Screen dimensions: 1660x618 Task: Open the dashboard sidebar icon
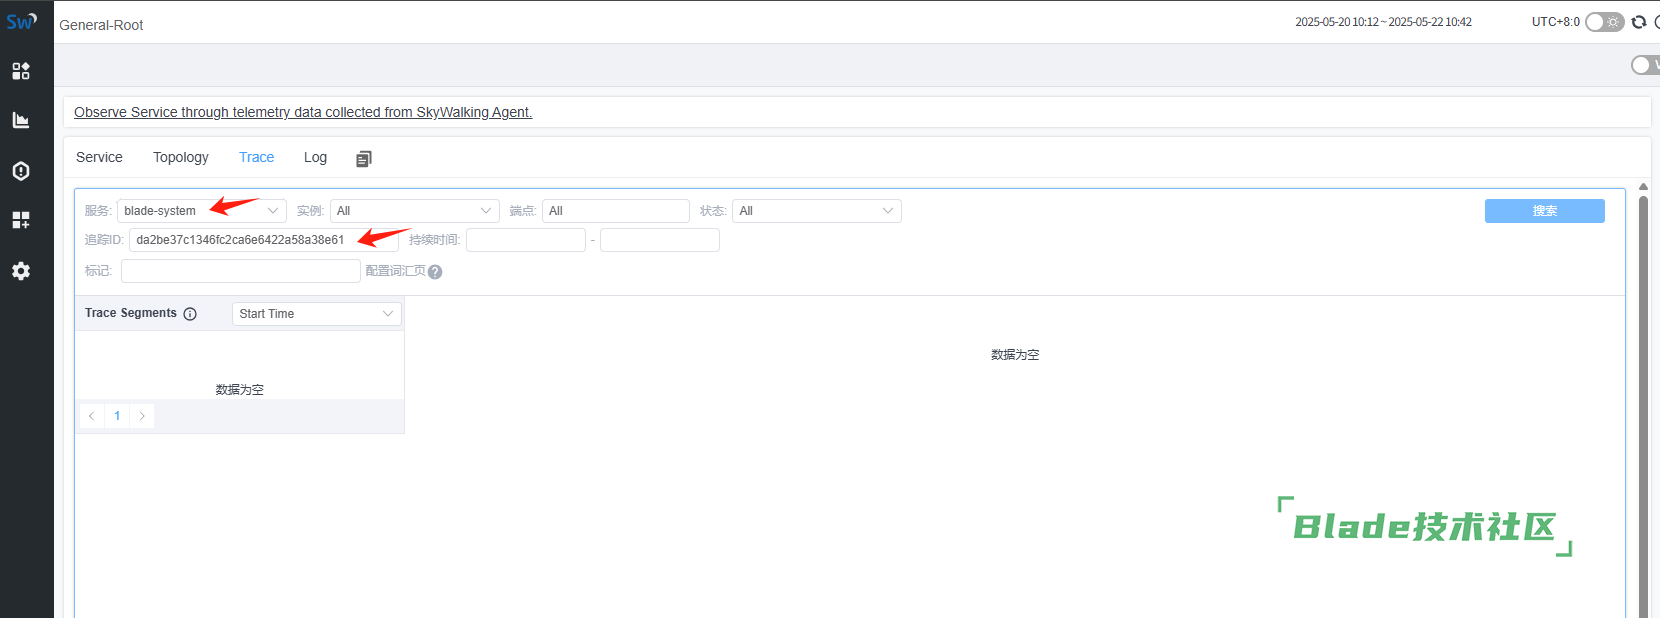(x=21, y=71)
